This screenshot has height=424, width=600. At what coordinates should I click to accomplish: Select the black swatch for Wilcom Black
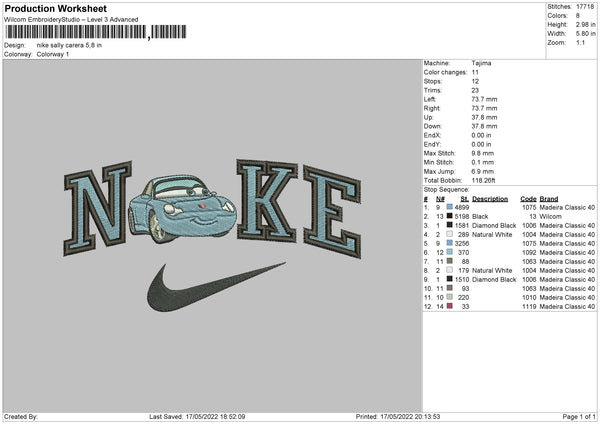pos(450,216)
